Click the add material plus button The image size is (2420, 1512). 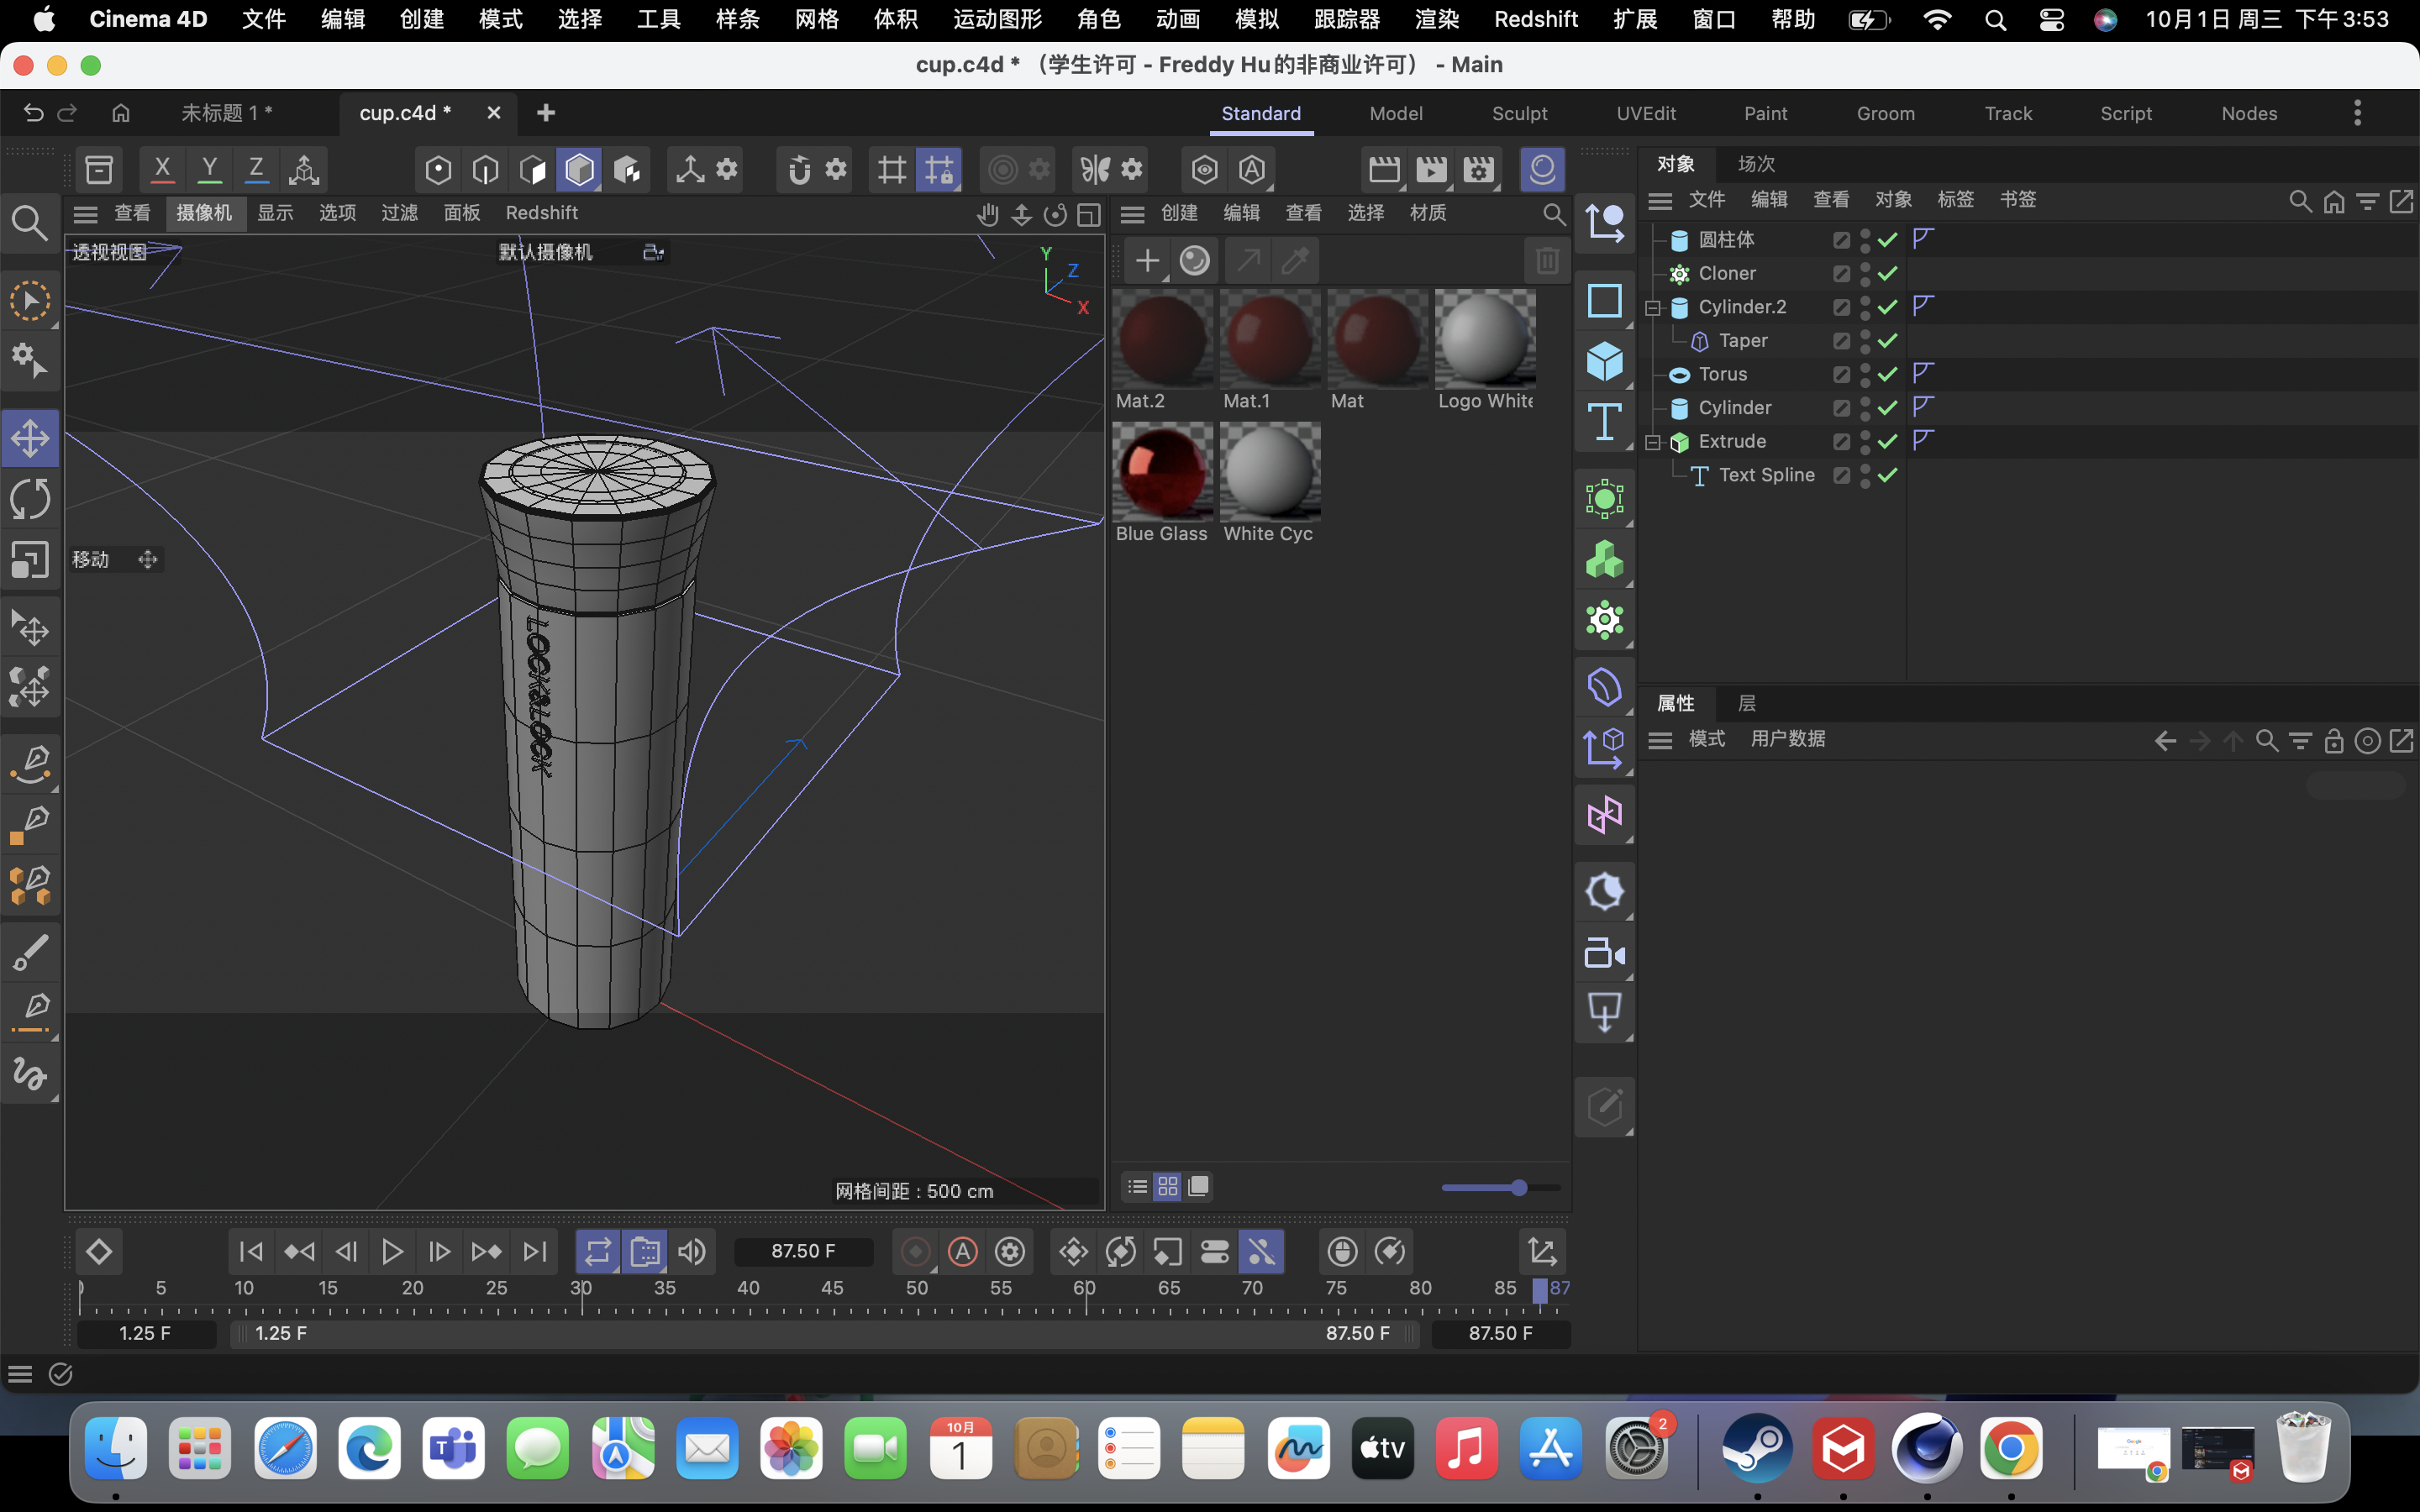tap(1146, 260)
